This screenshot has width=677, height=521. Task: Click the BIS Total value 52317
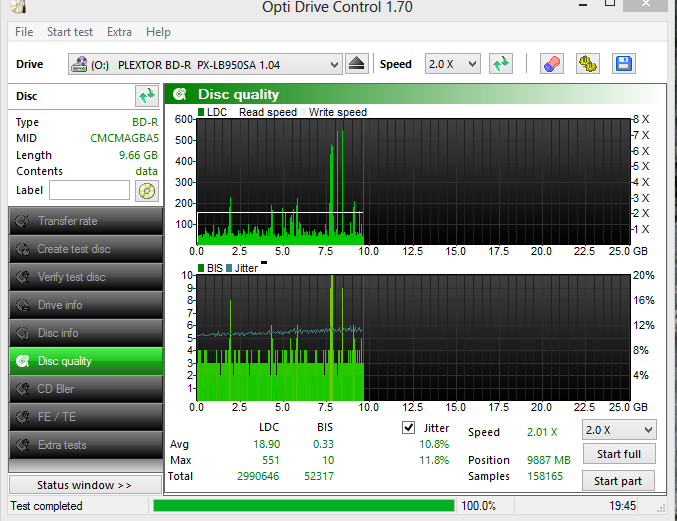click(319, 476)
